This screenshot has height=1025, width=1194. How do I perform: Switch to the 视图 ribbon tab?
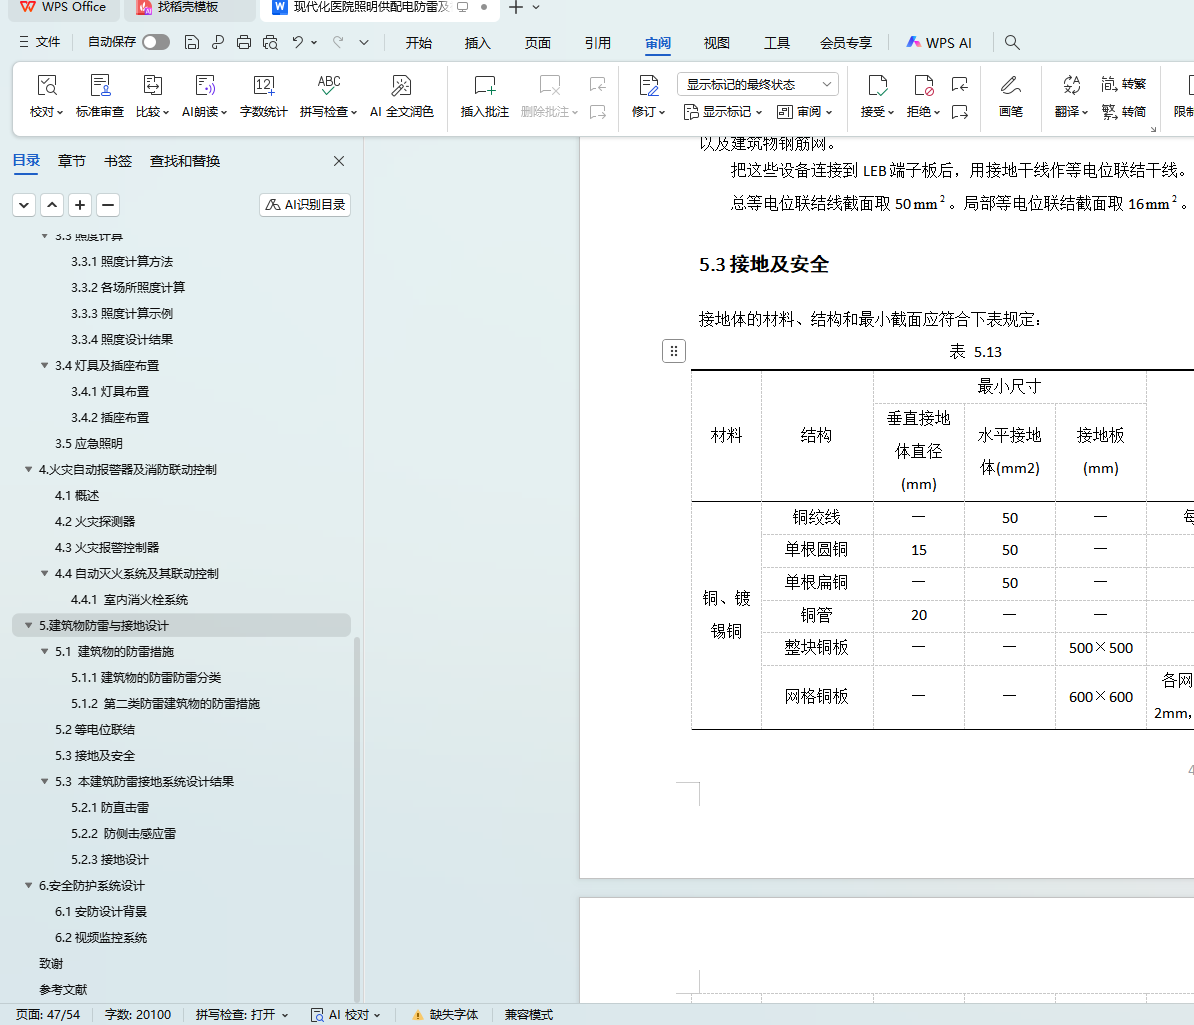(x=717, y=43)
